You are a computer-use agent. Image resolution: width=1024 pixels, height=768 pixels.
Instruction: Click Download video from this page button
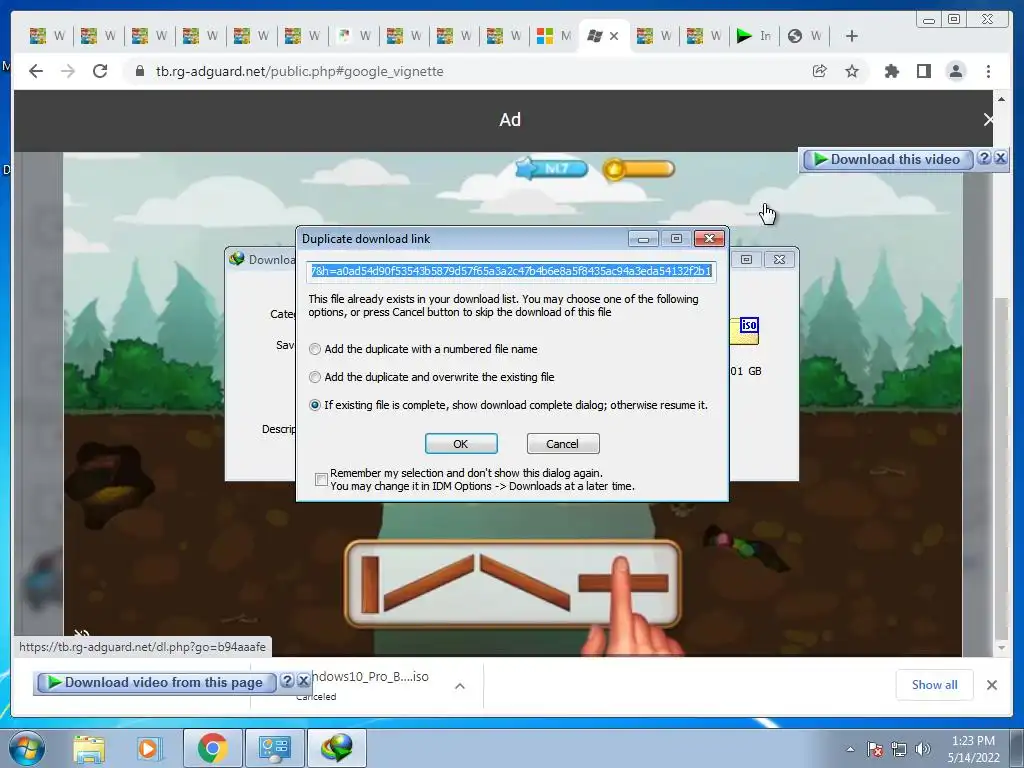point(157,682)
